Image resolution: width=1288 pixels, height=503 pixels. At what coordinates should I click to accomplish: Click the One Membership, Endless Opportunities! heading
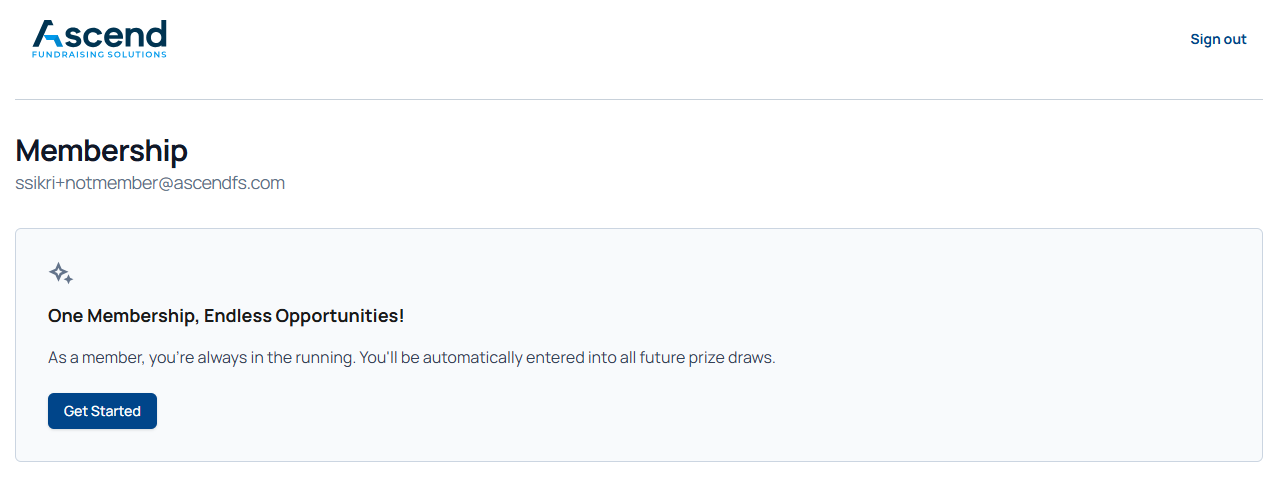click(x=226, y=316)
